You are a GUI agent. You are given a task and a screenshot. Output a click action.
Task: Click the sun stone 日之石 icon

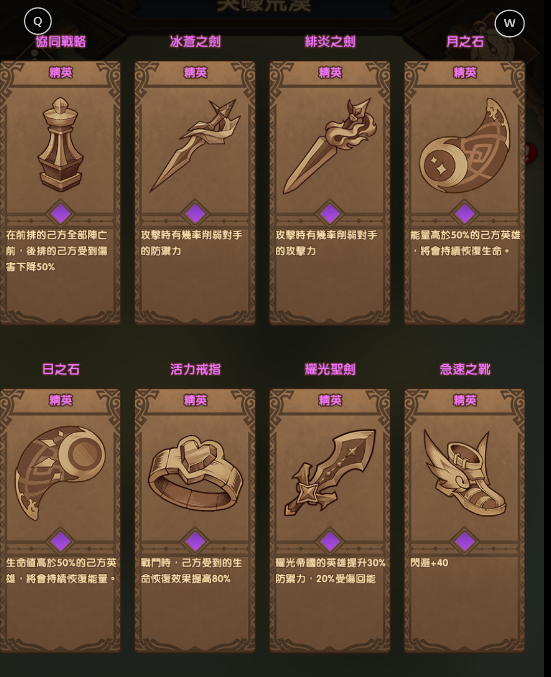pyautogui.click(x=60, y=473)
